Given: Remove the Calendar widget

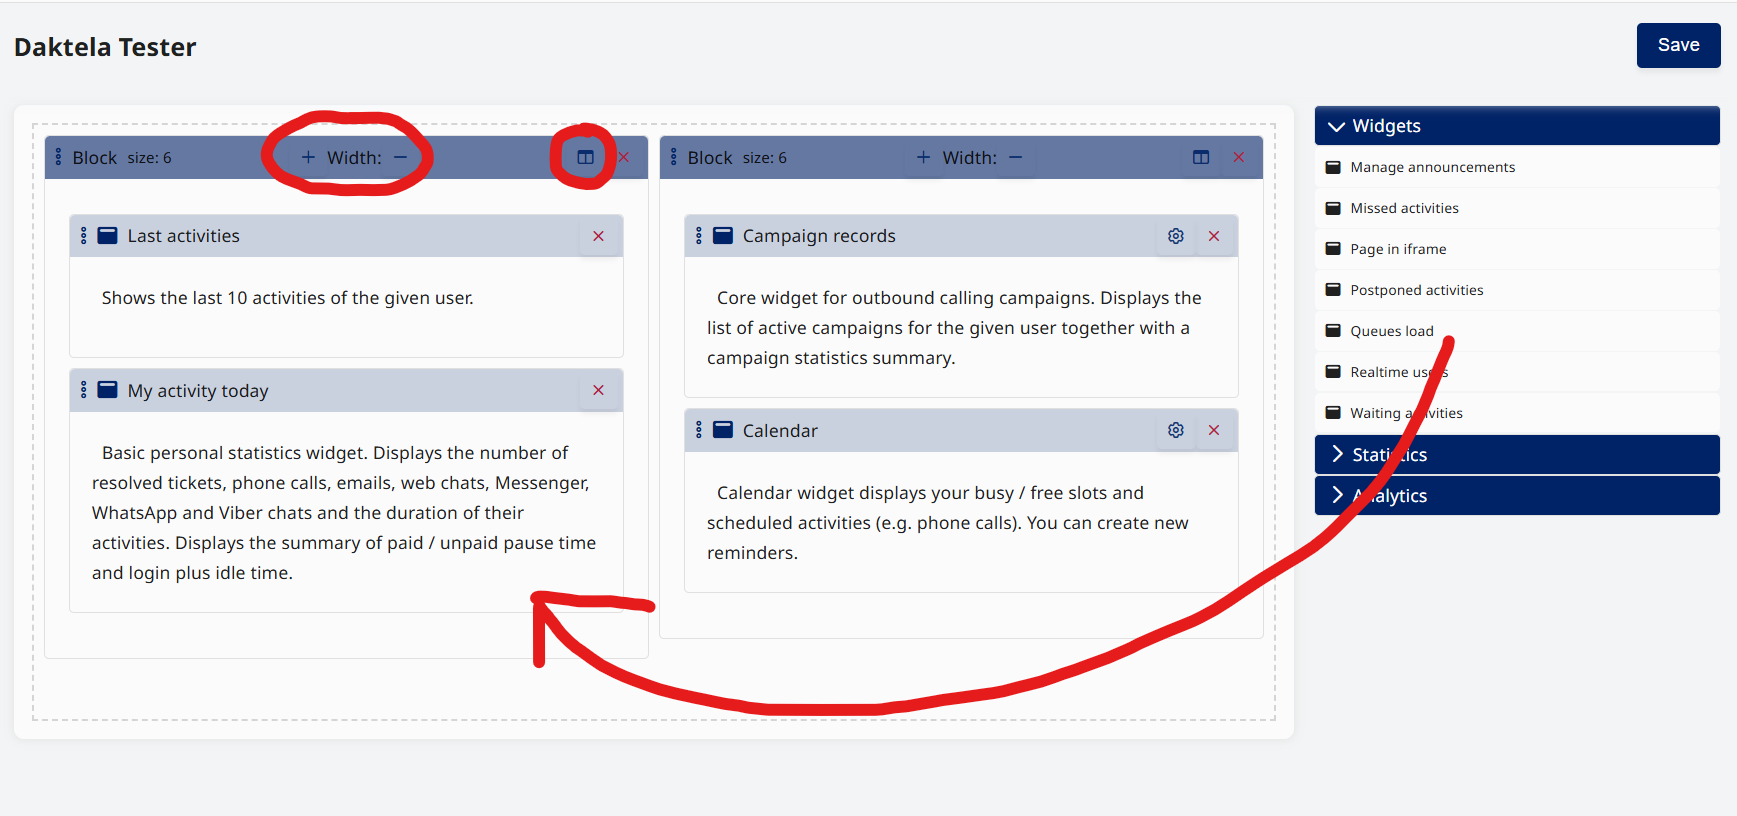Looking at the screenshot, I should [x=1213, y=430].
